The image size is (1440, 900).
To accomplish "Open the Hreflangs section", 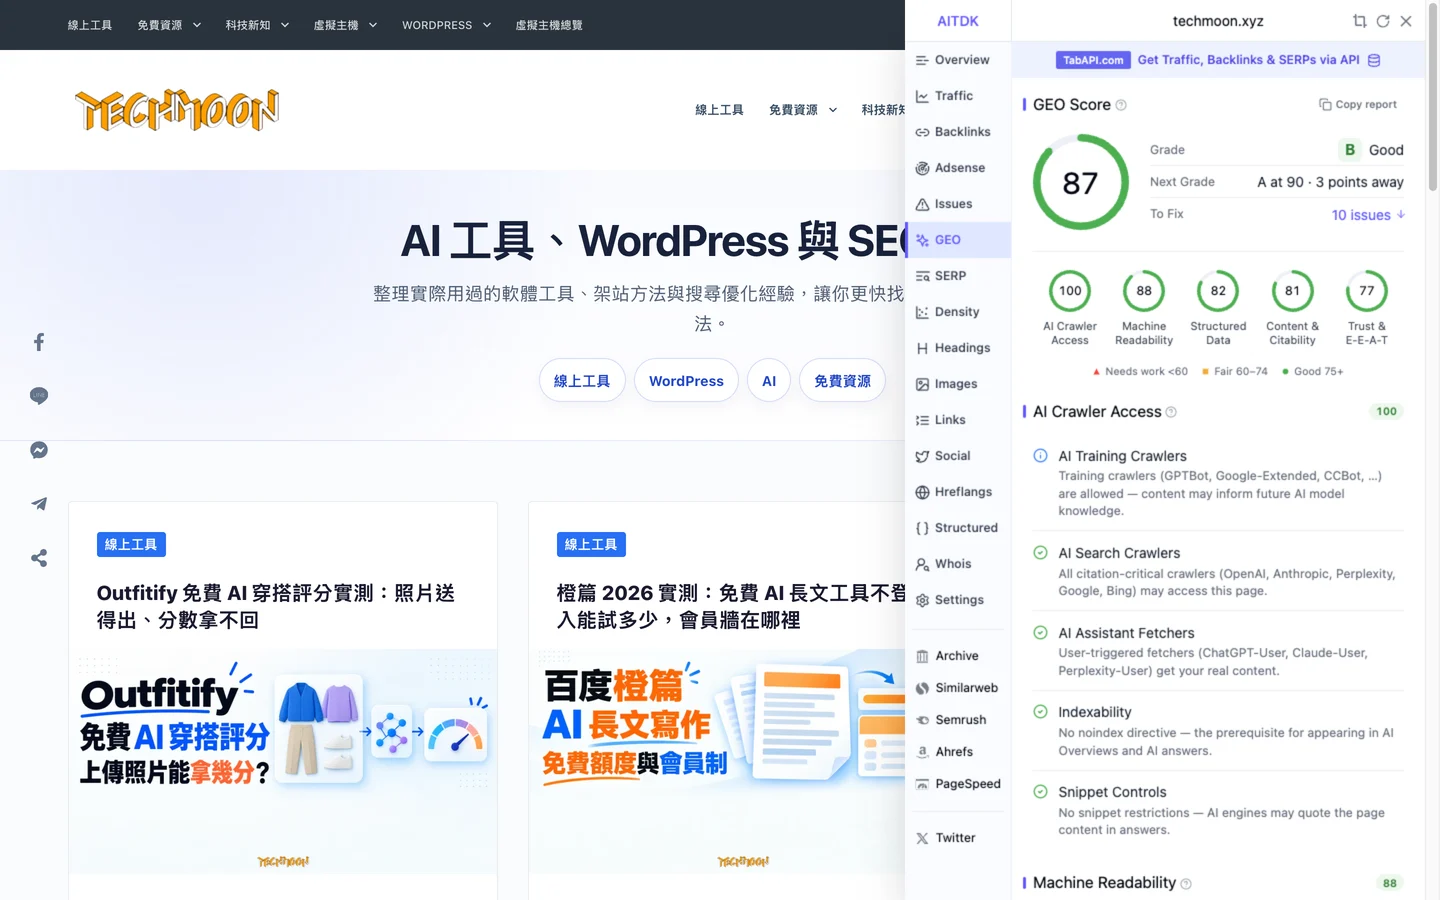I will (957, 492).
